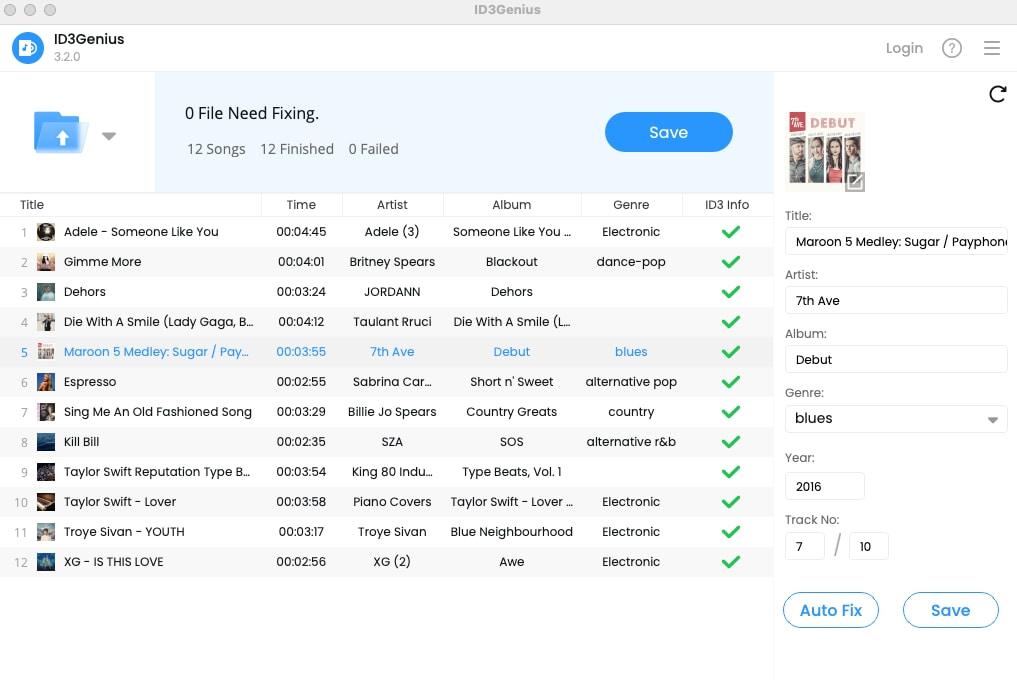The height and width of the screenshot is (680, 1017).
Task: Click the green checkmark for Adele row
Action: click(x=731, y=232)
